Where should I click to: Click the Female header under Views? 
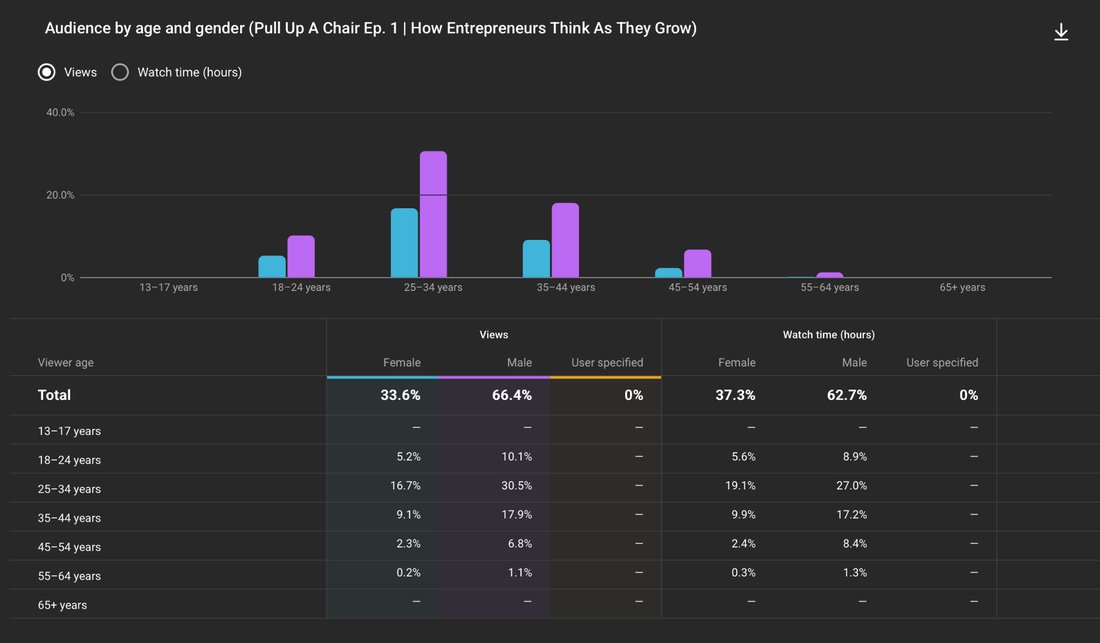(x=402, y=363)
